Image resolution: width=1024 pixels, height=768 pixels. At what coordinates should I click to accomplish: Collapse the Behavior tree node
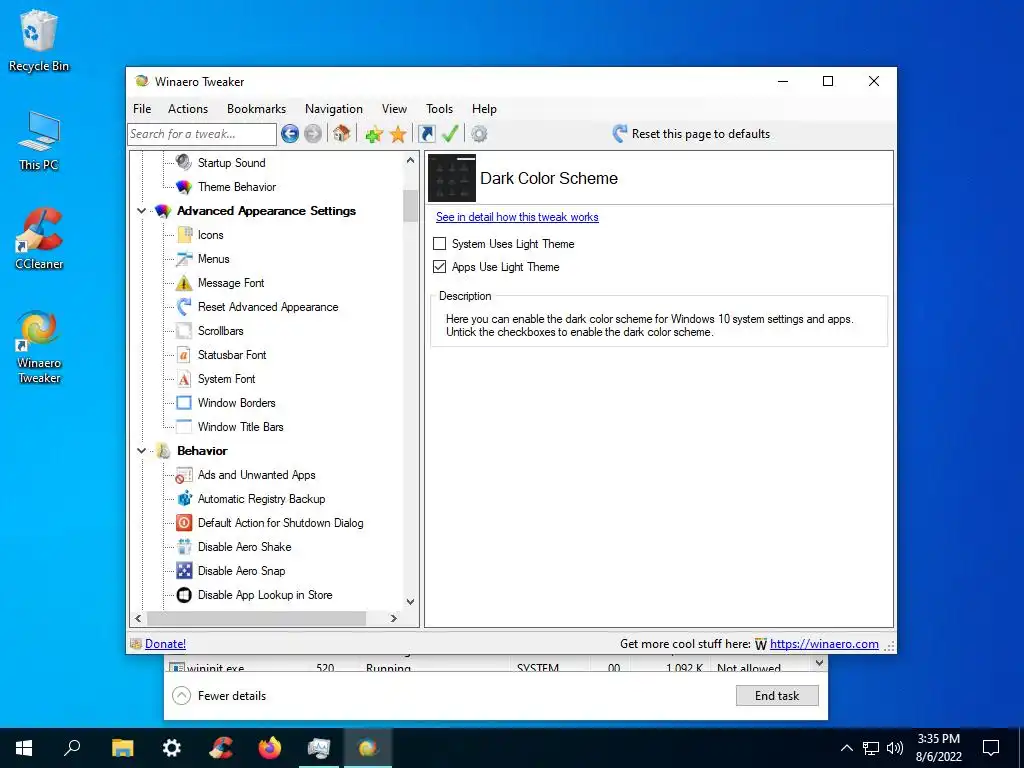click(x=141, y=451)
